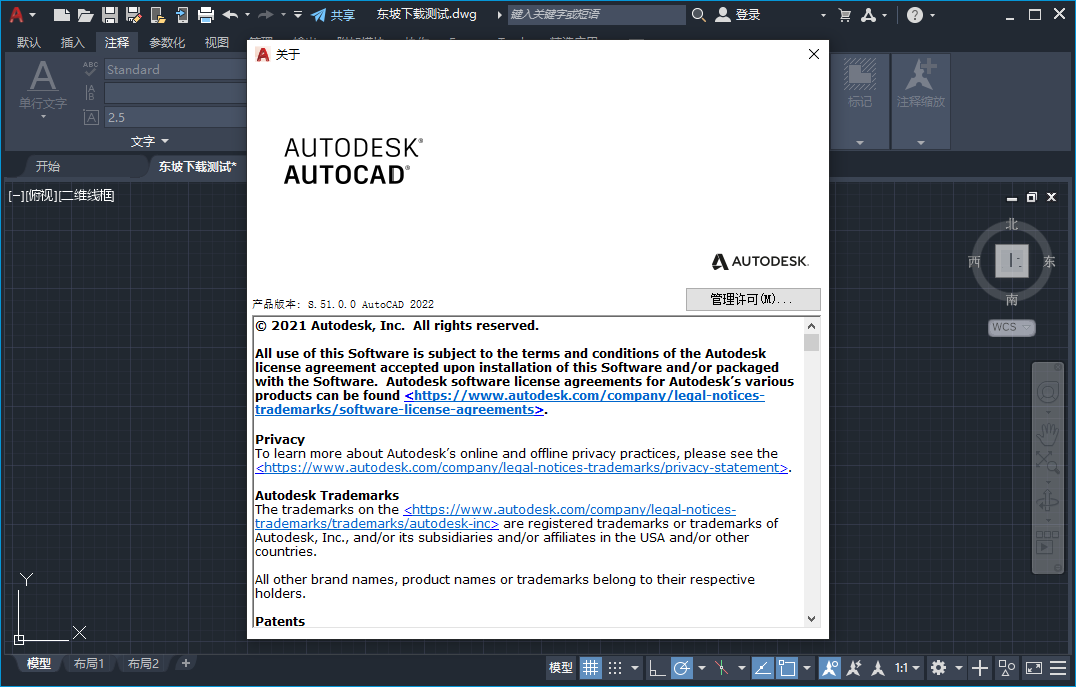
Task: Open the WCS dropdown below the ViewCube
Action: (x=1011, y=327)
